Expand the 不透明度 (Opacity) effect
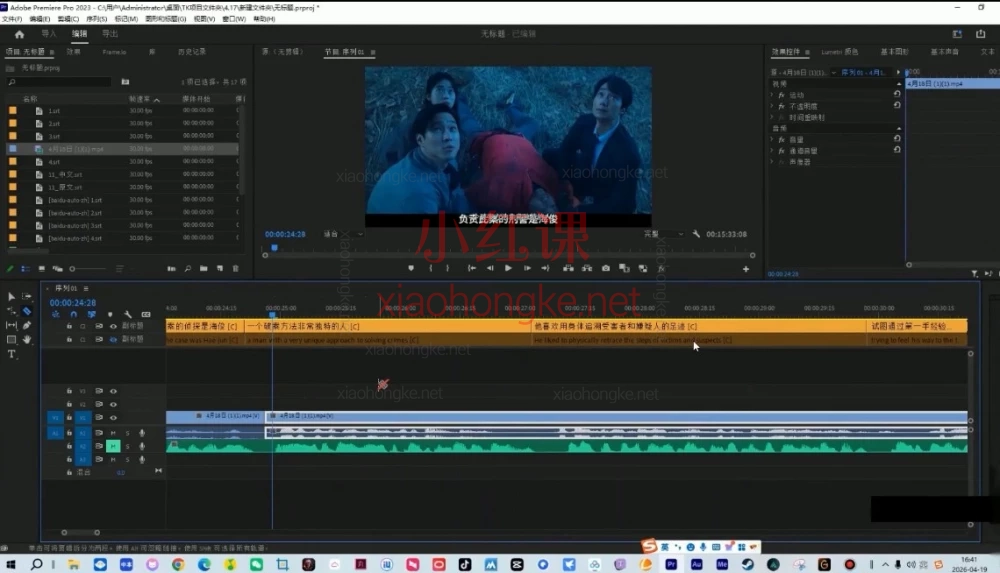This screenshot has width=1000, height=573. 772,106
